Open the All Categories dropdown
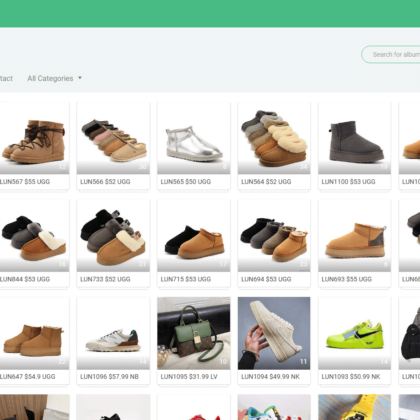 (x=54, y=78)
